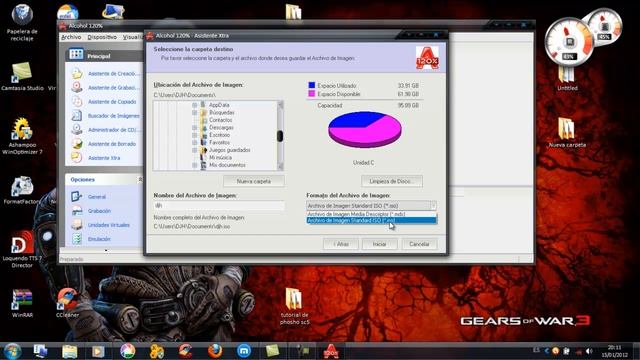Click the Principal panel header icon
The width and height of the screenshot is (640, 360).
pos(76,55)
